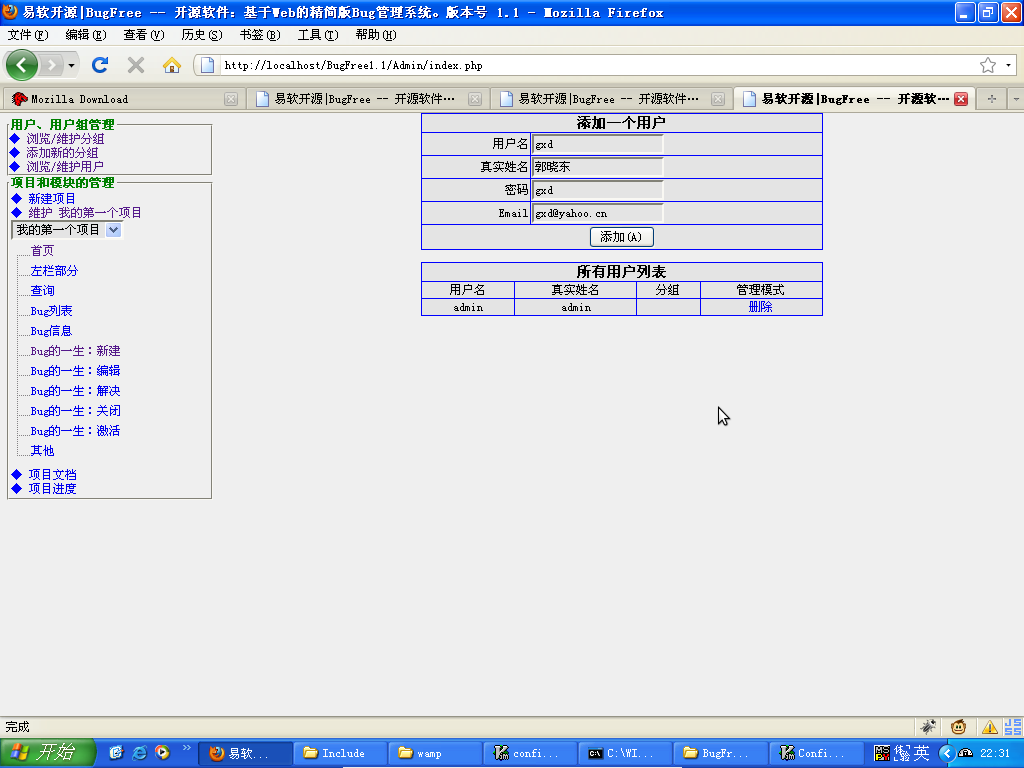Close the Mozilla Download tab
Viewport: 1024px width, 768px height.
(231, 99)
